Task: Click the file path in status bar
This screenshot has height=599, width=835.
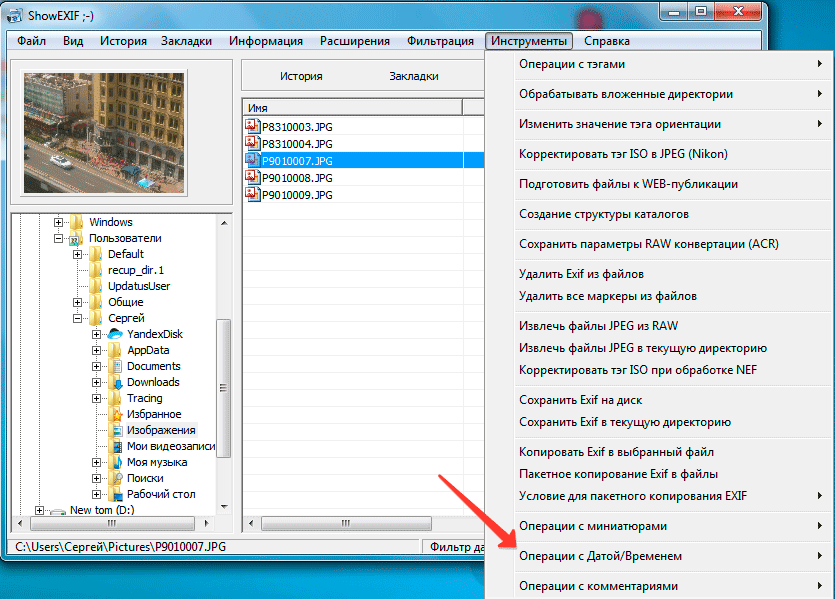Action: [x=120, y=547]
